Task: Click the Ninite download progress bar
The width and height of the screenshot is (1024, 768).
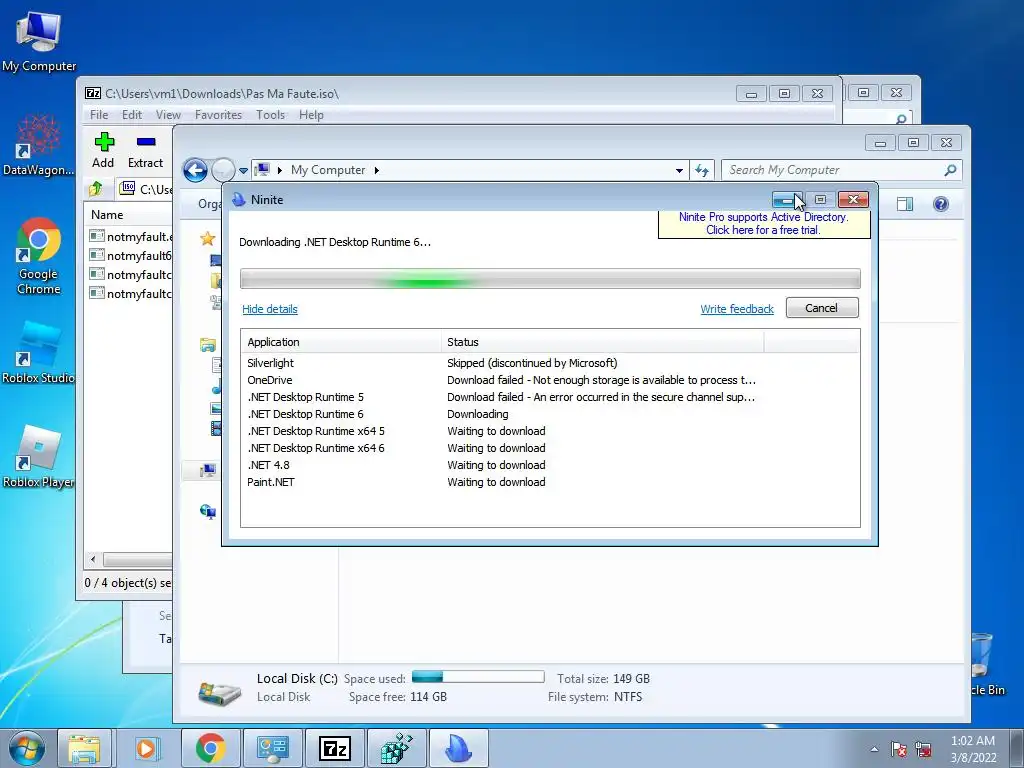Action: pyautogui.click(x=550, y=279)
